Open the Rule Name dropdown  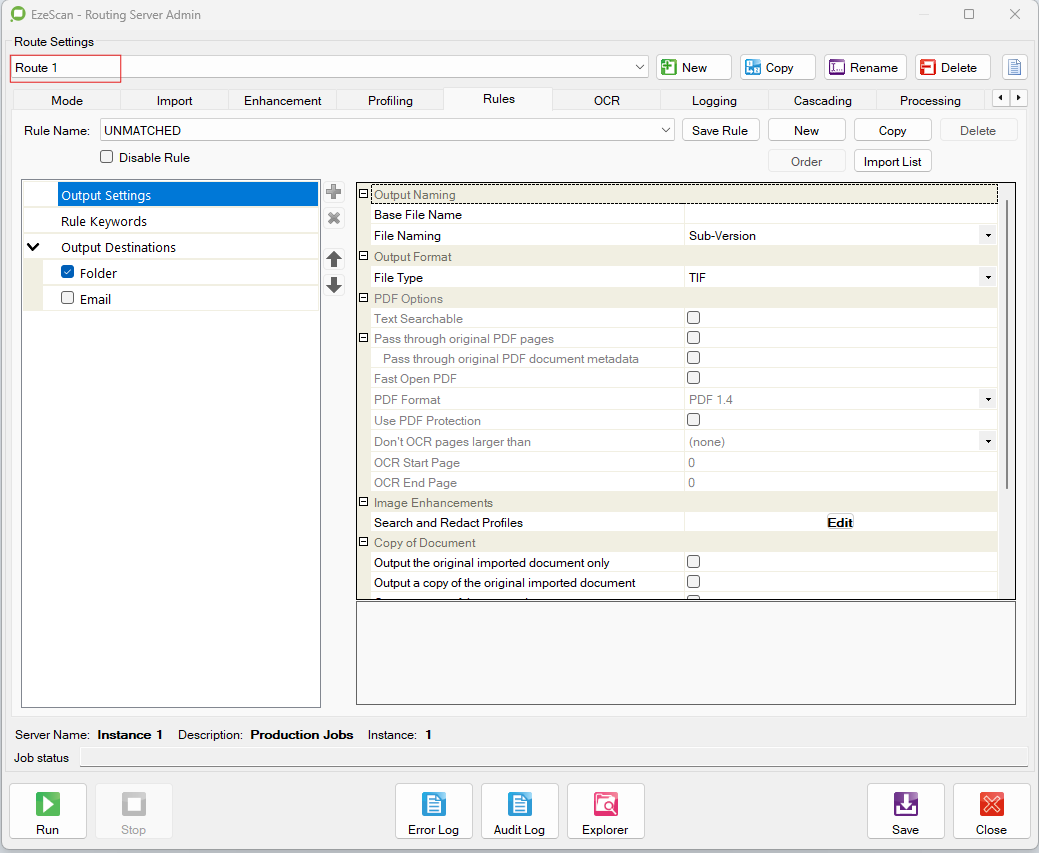pyautogui.click(x=667, y=130)
